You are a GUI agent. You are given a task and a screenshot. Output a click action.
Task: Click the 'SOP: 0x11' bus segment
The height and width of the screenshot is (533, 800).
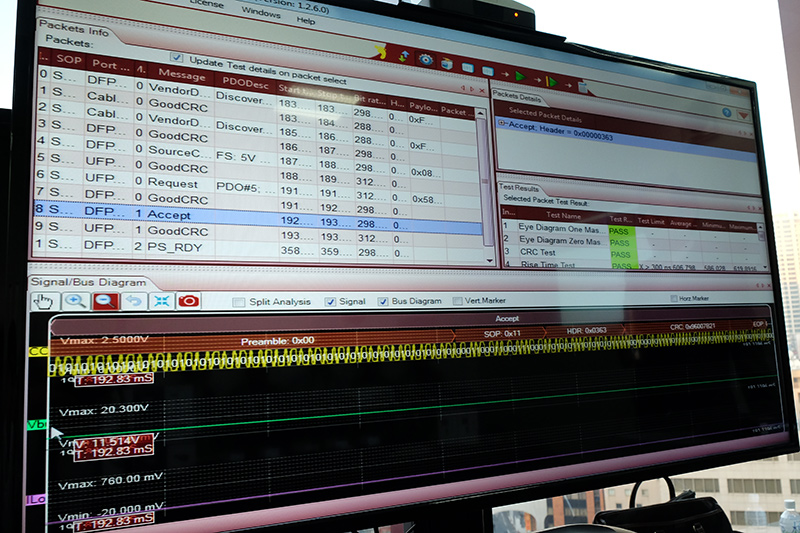click(x=502, y=334)
